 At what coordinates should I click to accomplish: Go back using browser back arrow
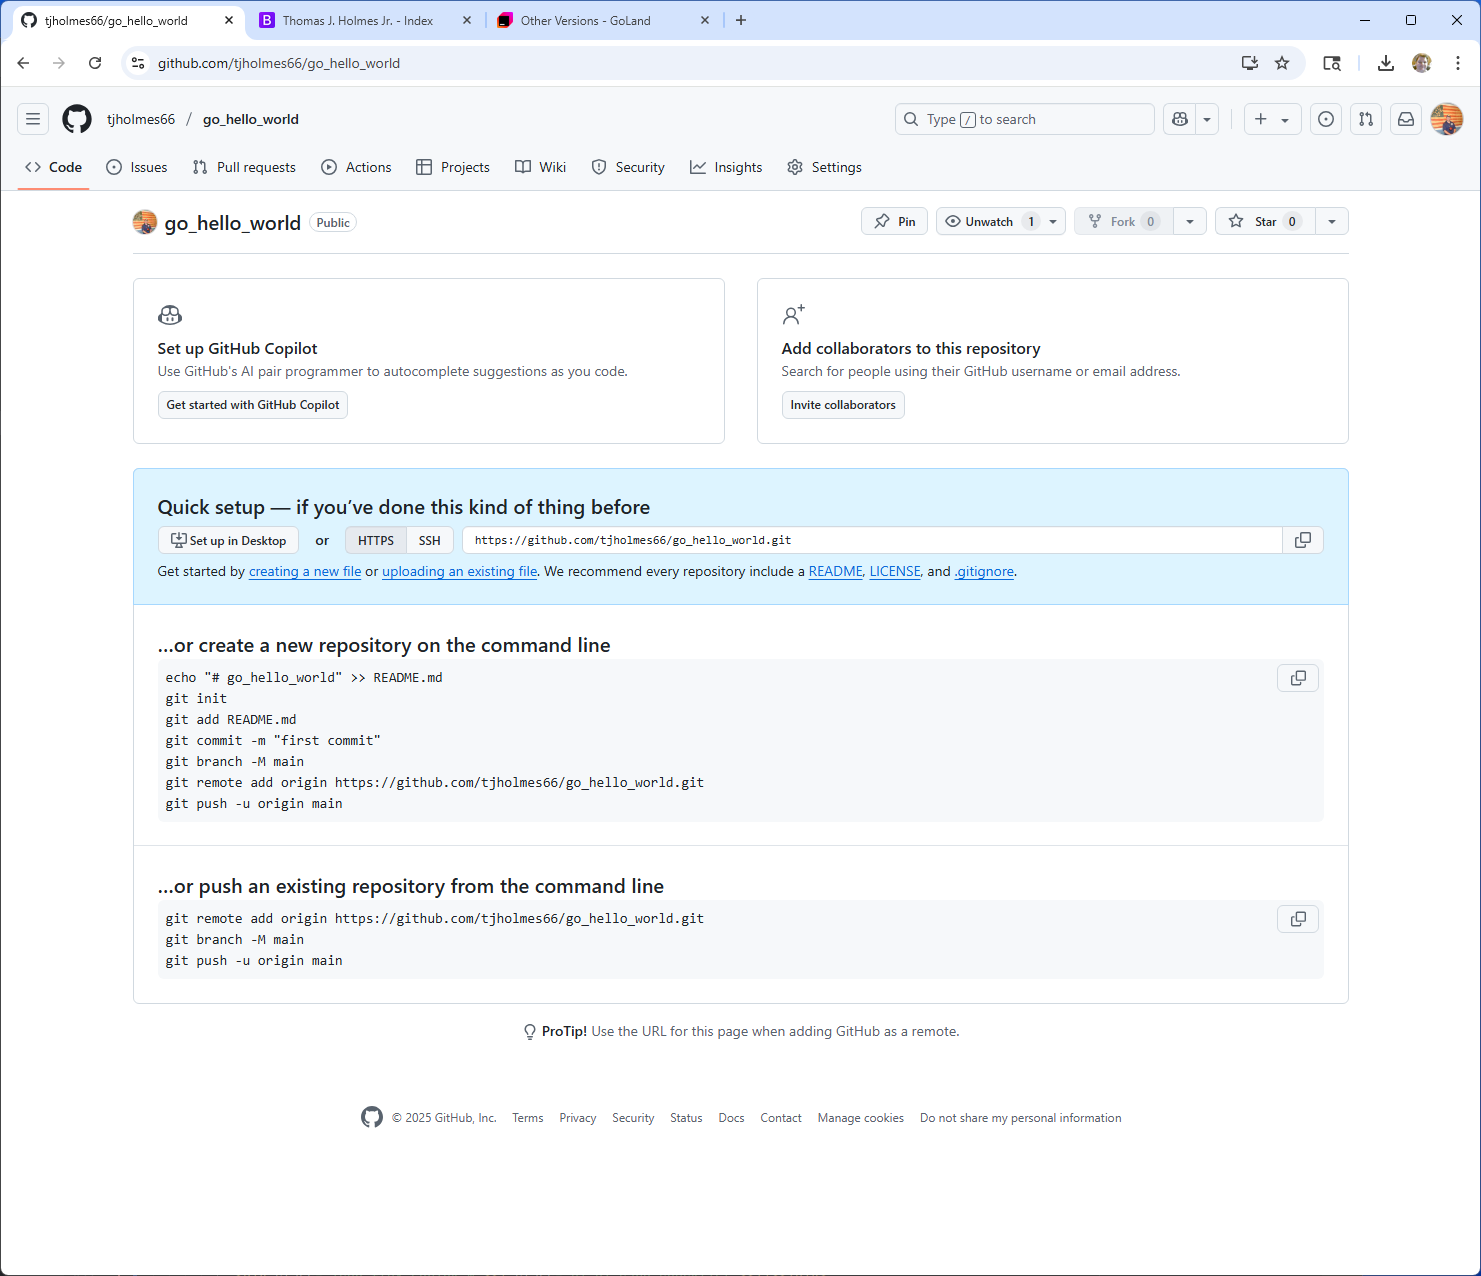[24, 63]
